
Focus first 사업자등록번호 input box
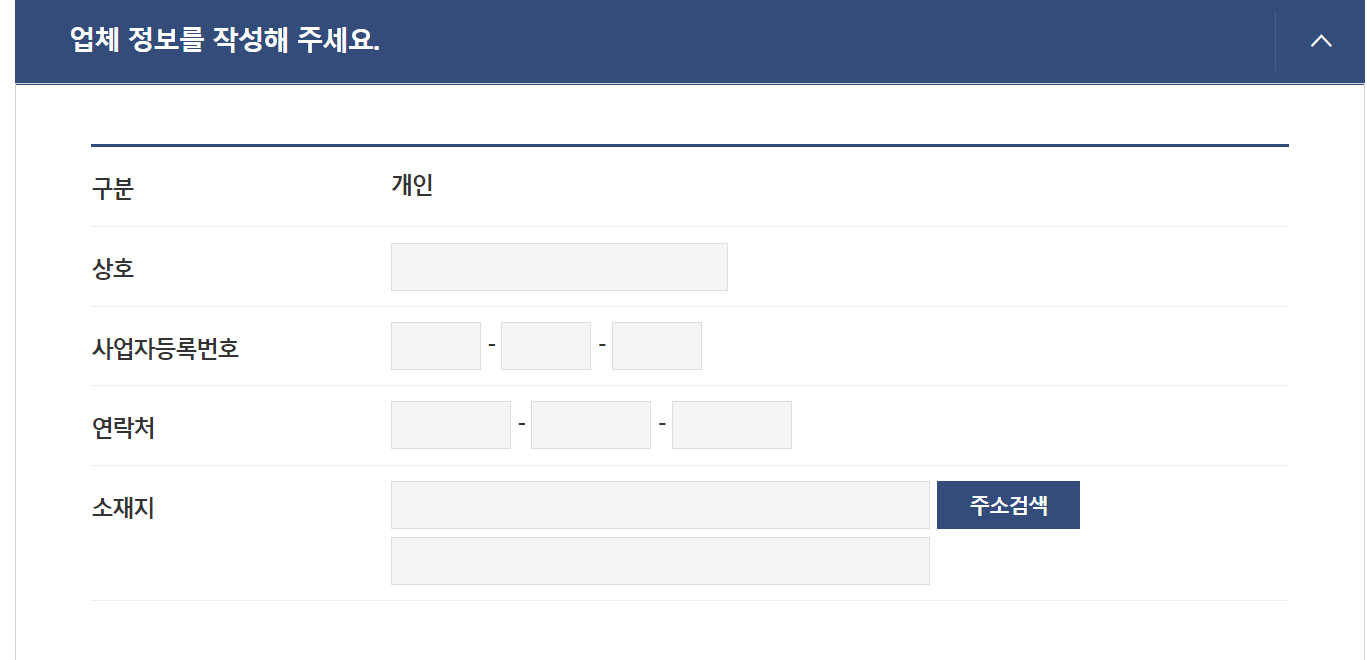point(436,346)
